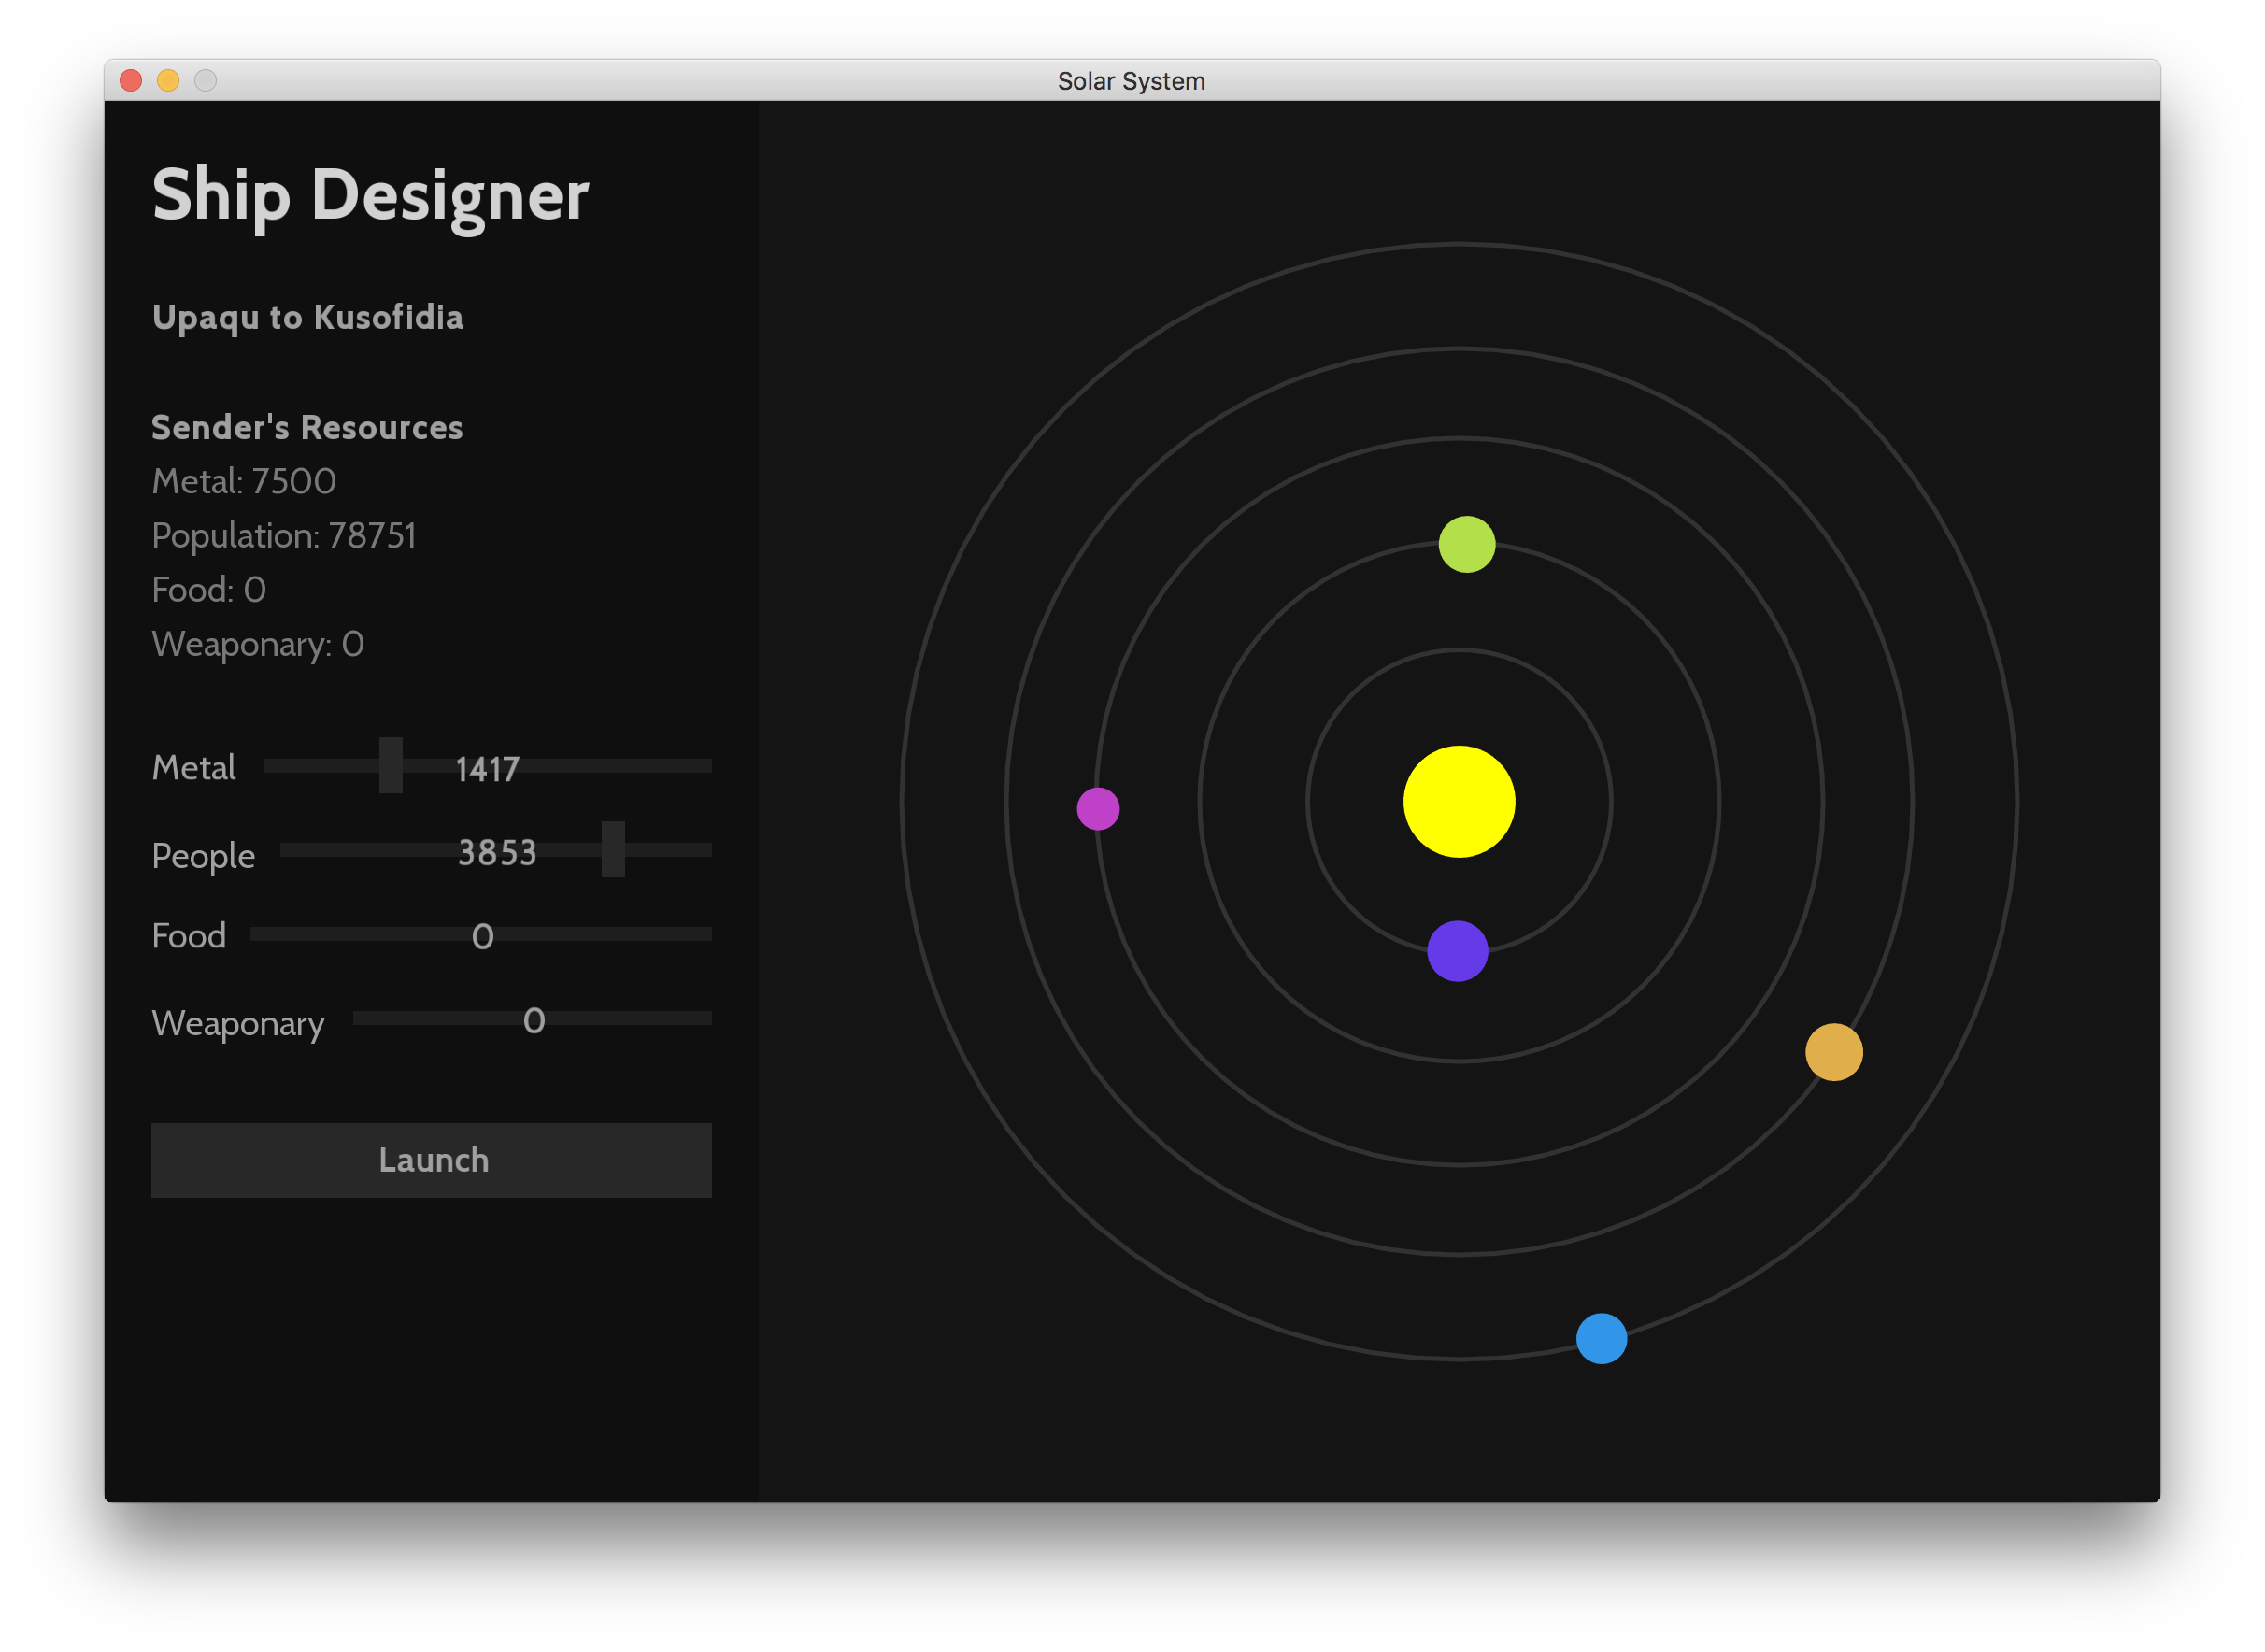Screen dimensions: 2265x1652
Task: Click the Population: 78751 readout
Action: click(x=284, y=536)
